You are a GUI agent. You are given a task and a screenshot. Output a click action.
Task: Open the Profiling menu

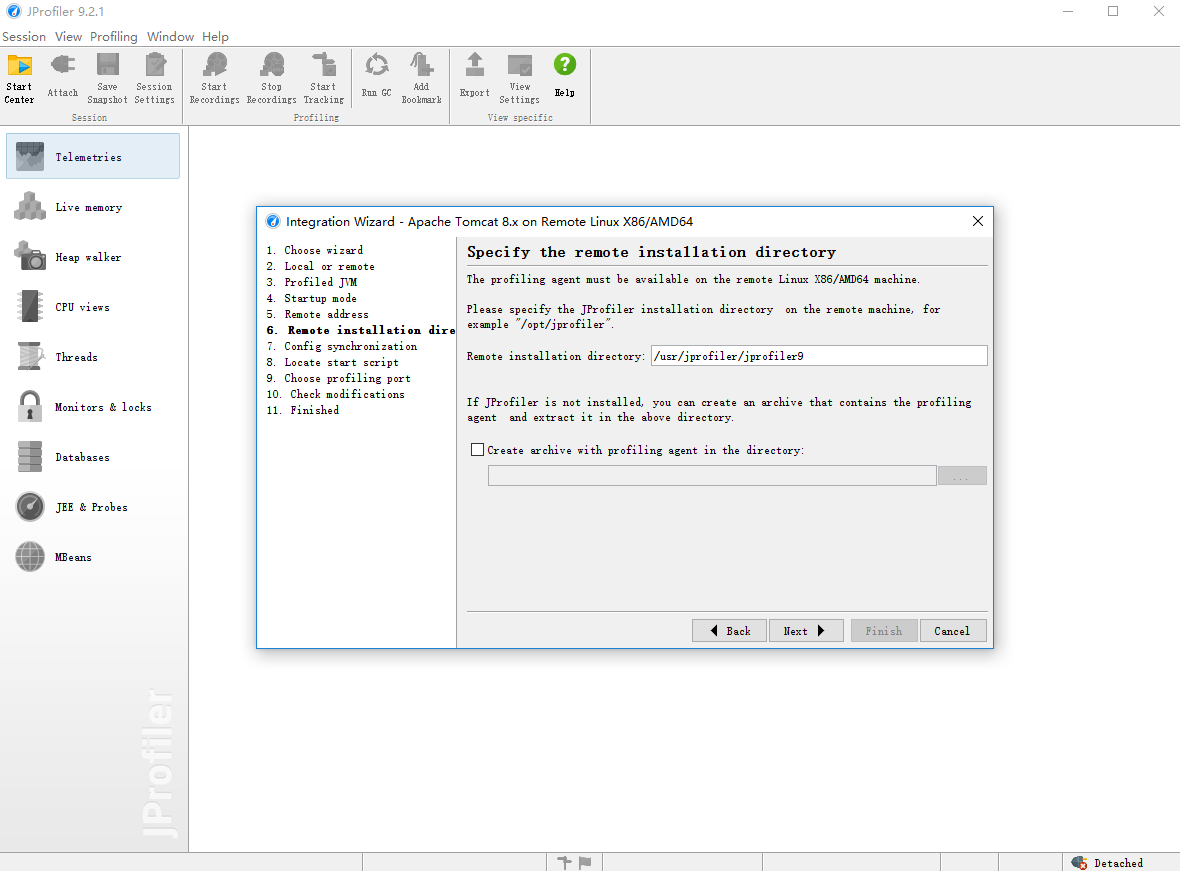pos(114,36)
